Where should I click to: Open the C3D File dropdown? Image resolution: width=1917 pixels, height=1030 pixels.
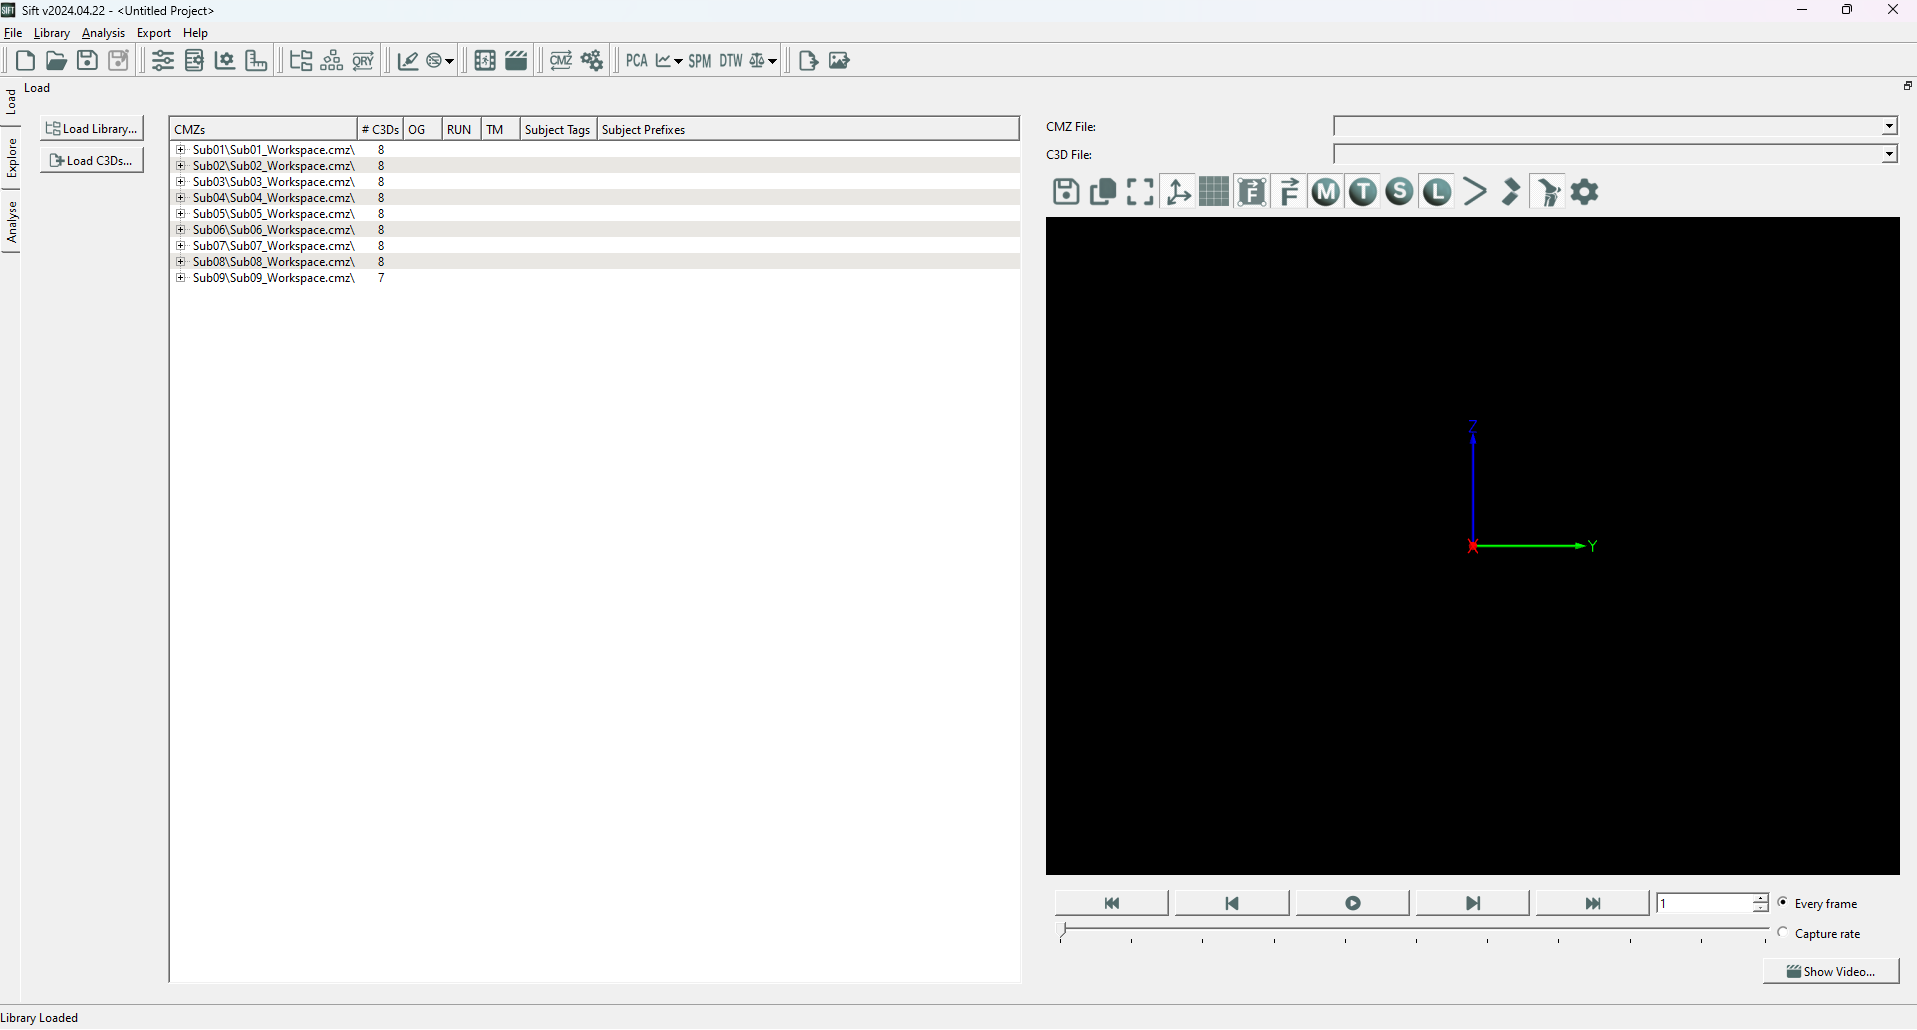[x=1889, y=155]
